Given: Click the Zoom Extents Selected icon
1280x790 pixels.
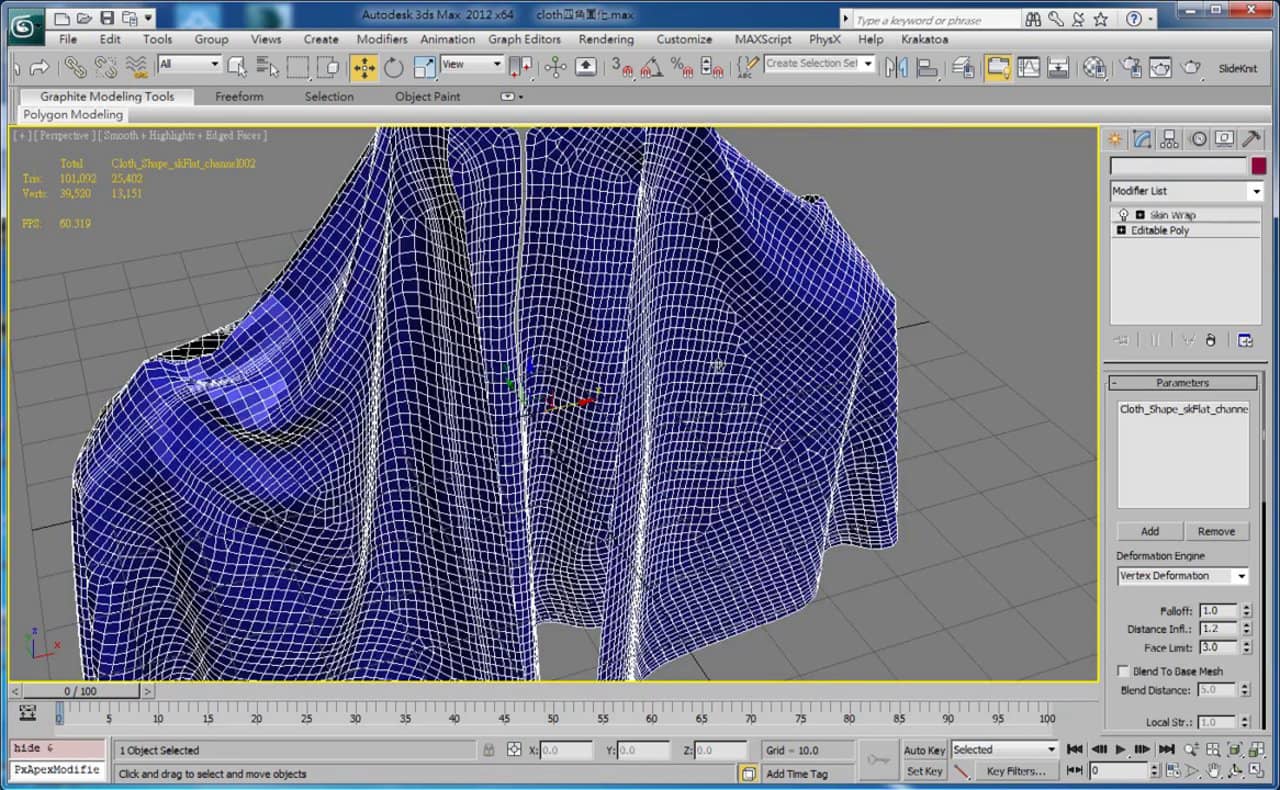Looking at the screenshot, I should coord(1233,749).
